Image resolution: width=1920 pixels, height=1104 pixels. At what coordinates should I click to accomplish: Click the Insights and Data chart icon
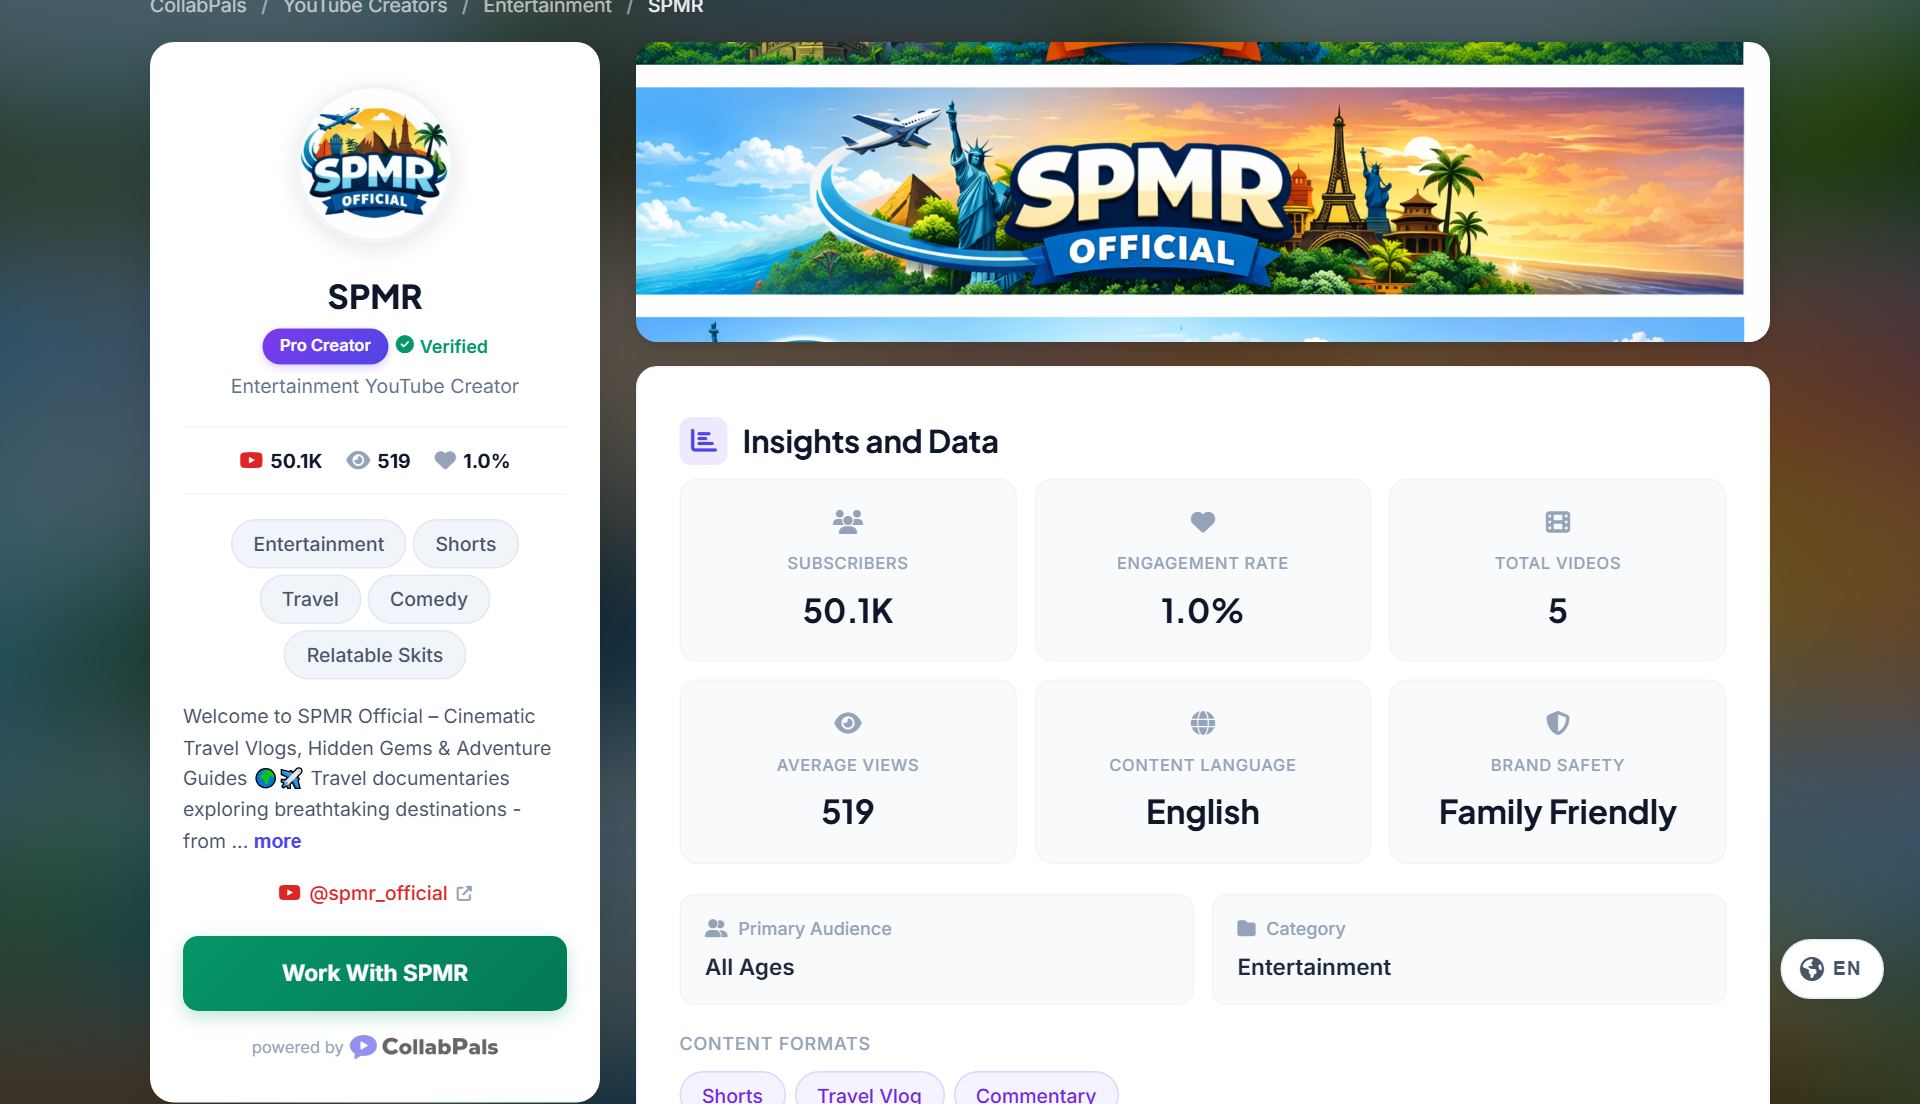[703, 441]
